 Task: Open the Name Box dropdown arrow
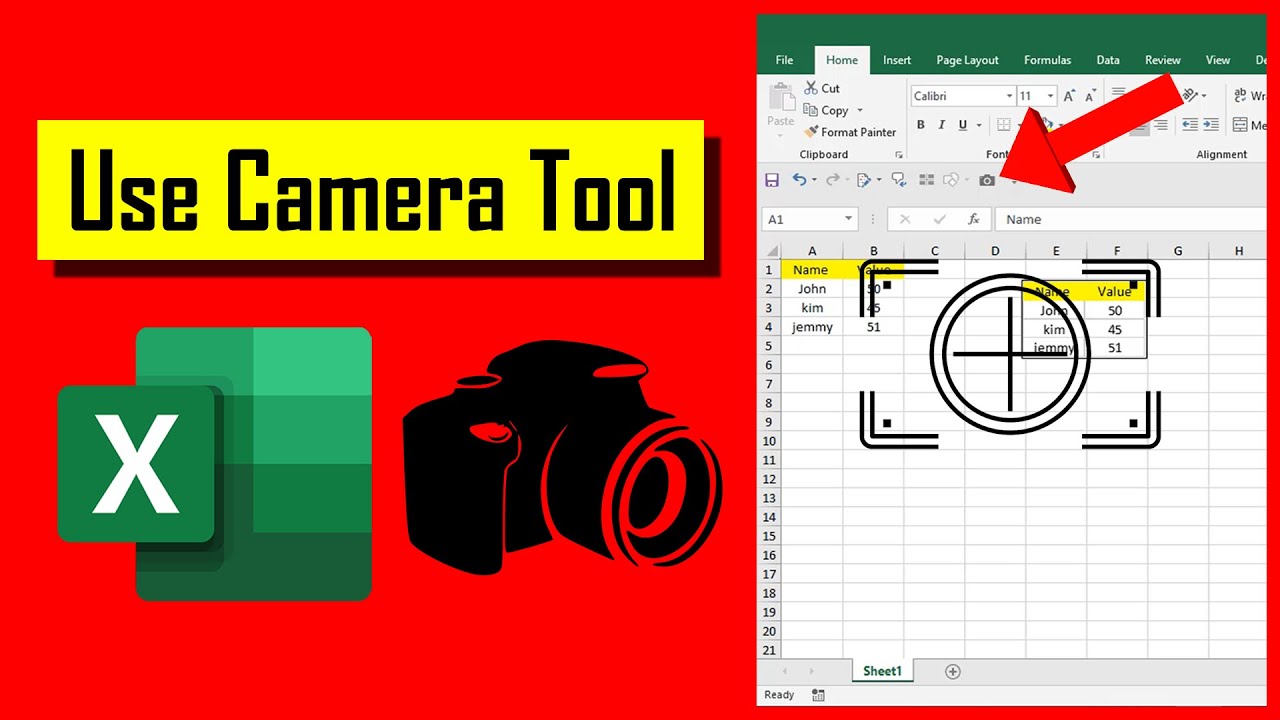tap(849, 219)
